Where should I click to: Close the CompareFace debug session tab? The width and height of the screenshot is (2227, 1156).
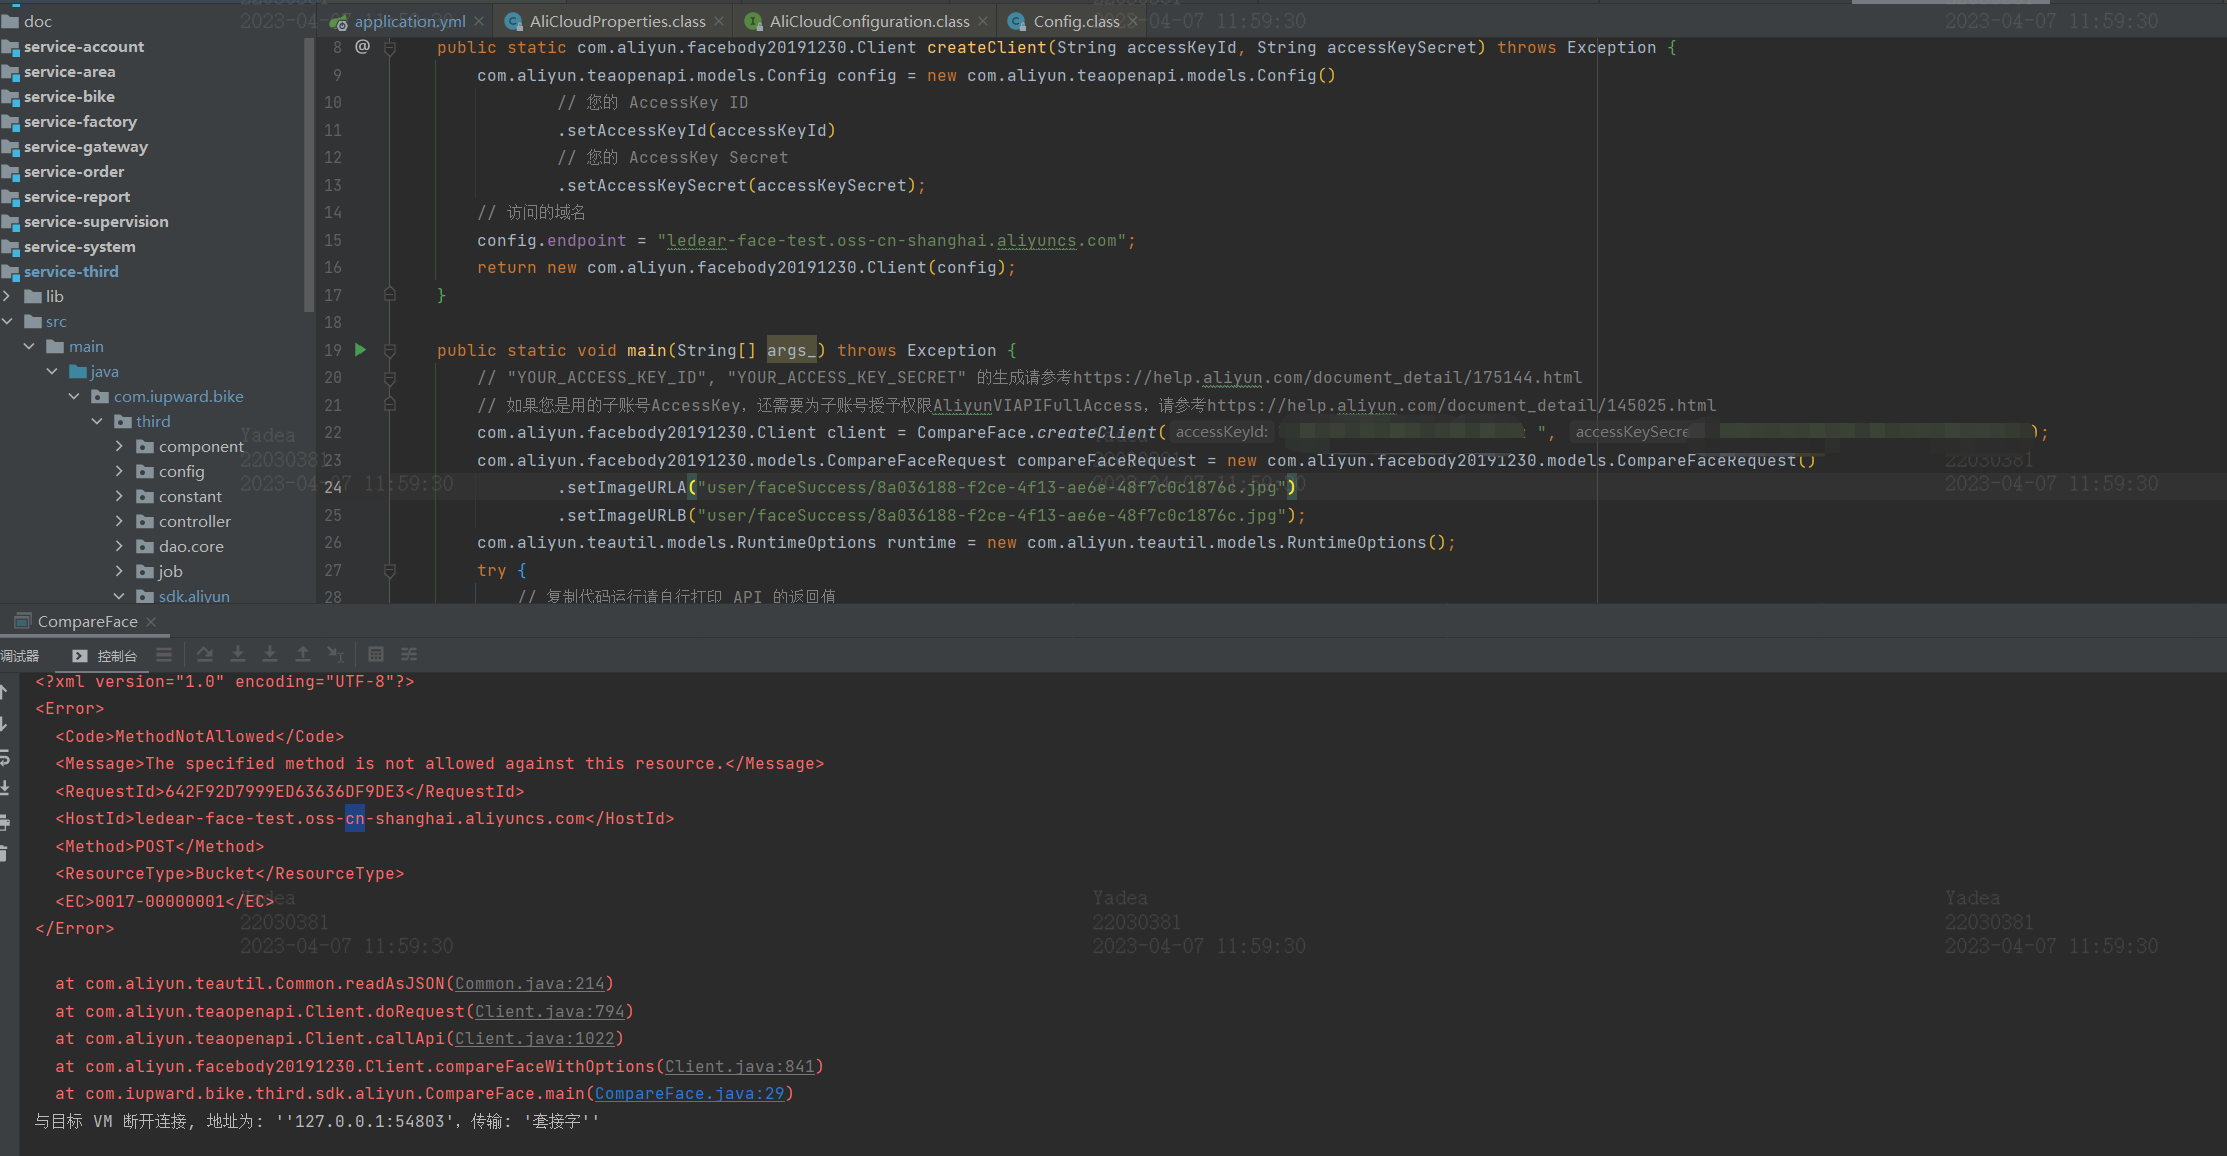[152, 622]
